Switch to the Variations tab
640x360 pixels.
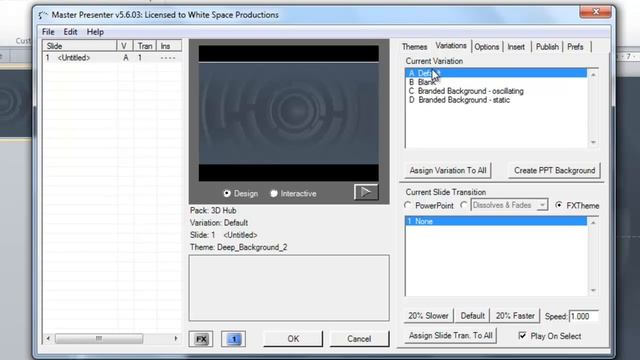(x=451, y=46)
